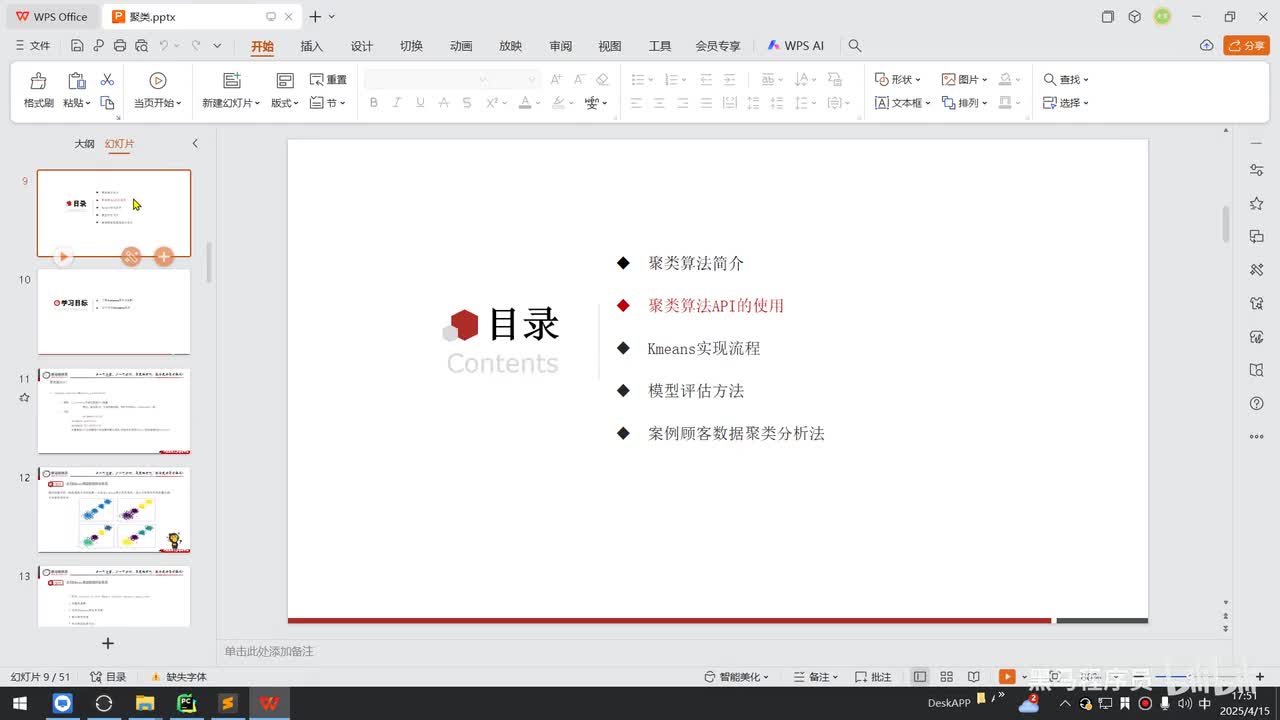The width and height of the screenshot is (1280, 720).
Task: Click the Share (分享) button
Action: (x=1246, y=46)
